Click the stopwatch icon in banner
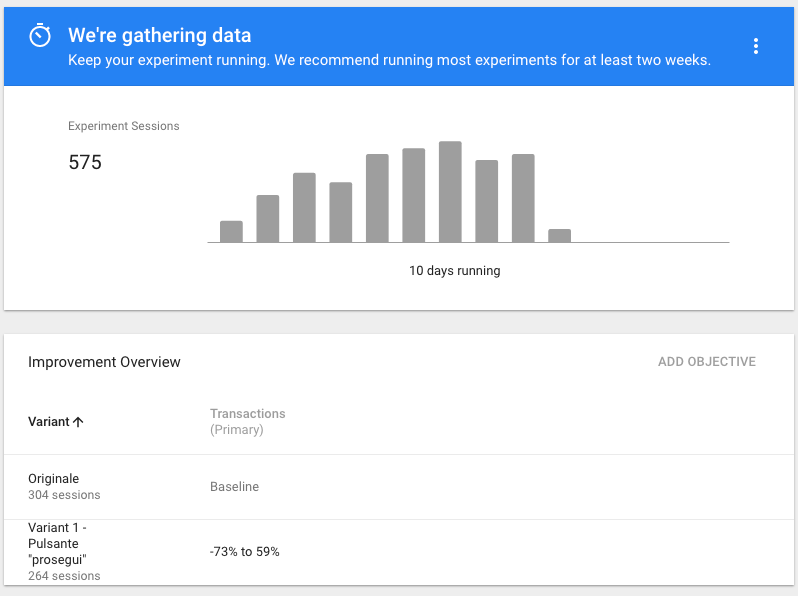The image size is (798, 596). pyautogui.click(x=40, y=36)
